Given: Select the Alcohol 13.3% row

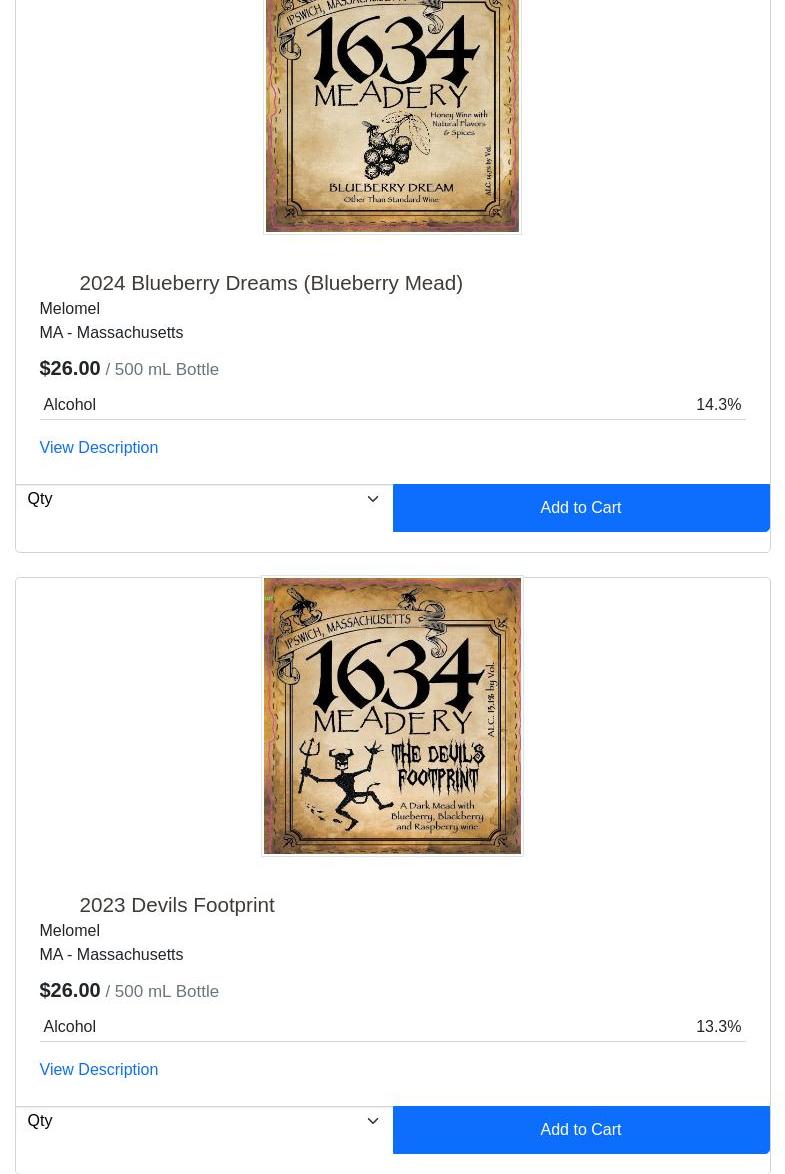Looking at the screenshot, I should (x=392, y=1027).
